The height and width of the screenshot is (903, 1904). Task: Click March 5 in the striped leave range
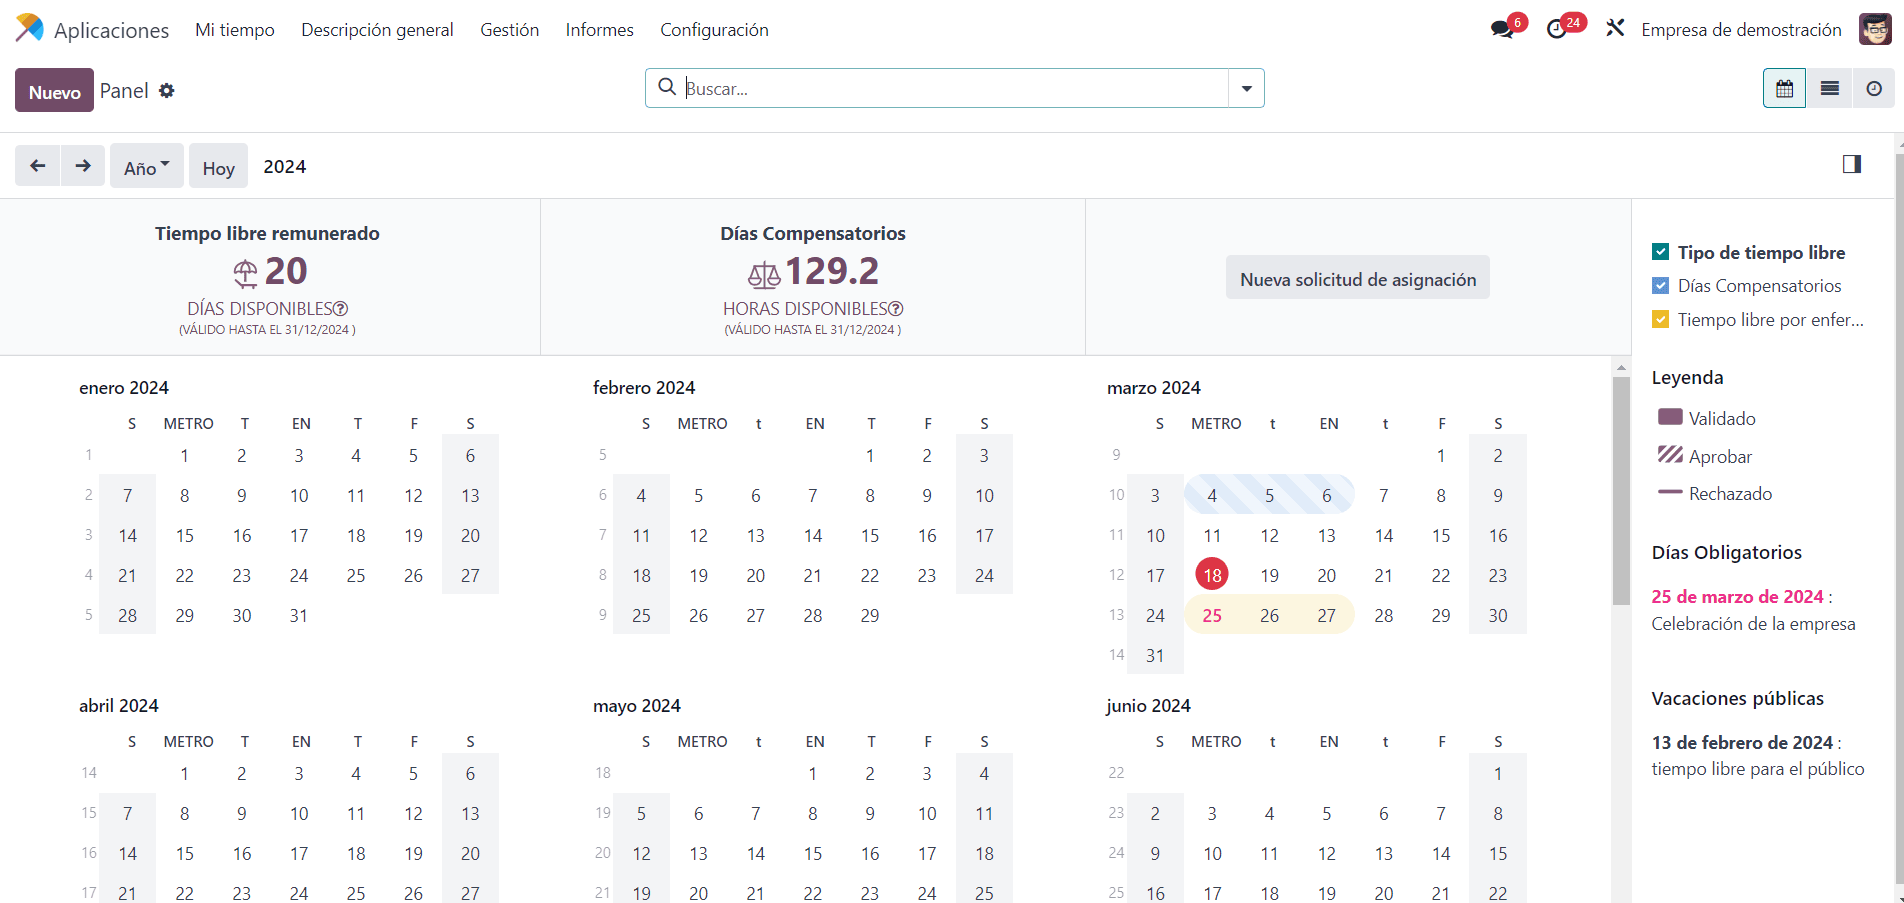tap(1269, 495)
